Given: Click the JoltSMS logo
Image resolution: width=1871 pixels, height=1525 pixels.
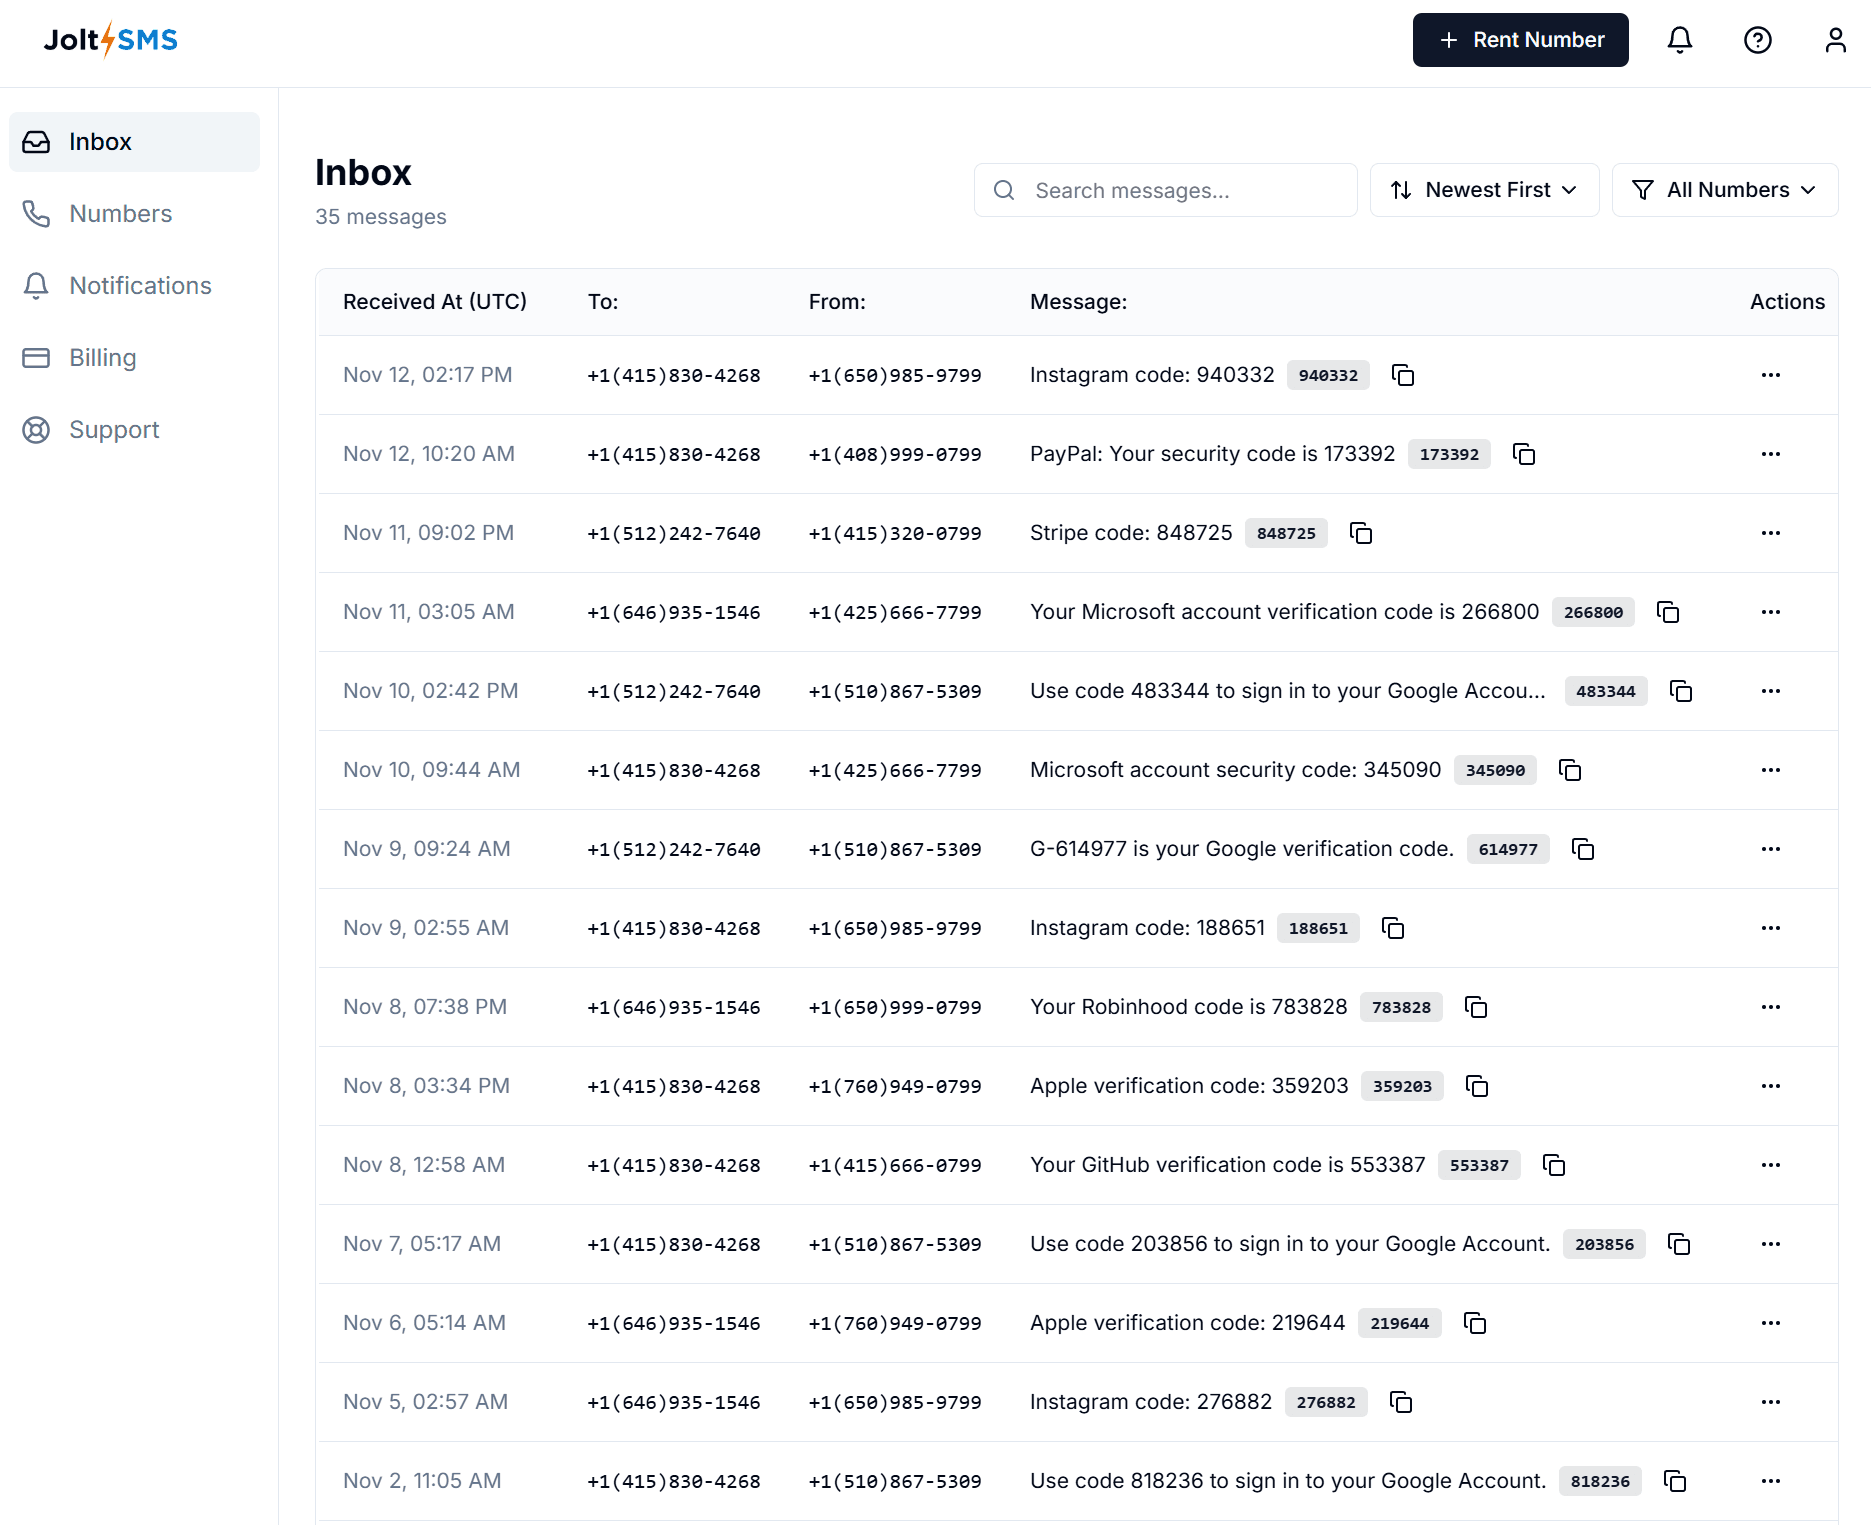Looking at the screenshot, I should (110, 39).
